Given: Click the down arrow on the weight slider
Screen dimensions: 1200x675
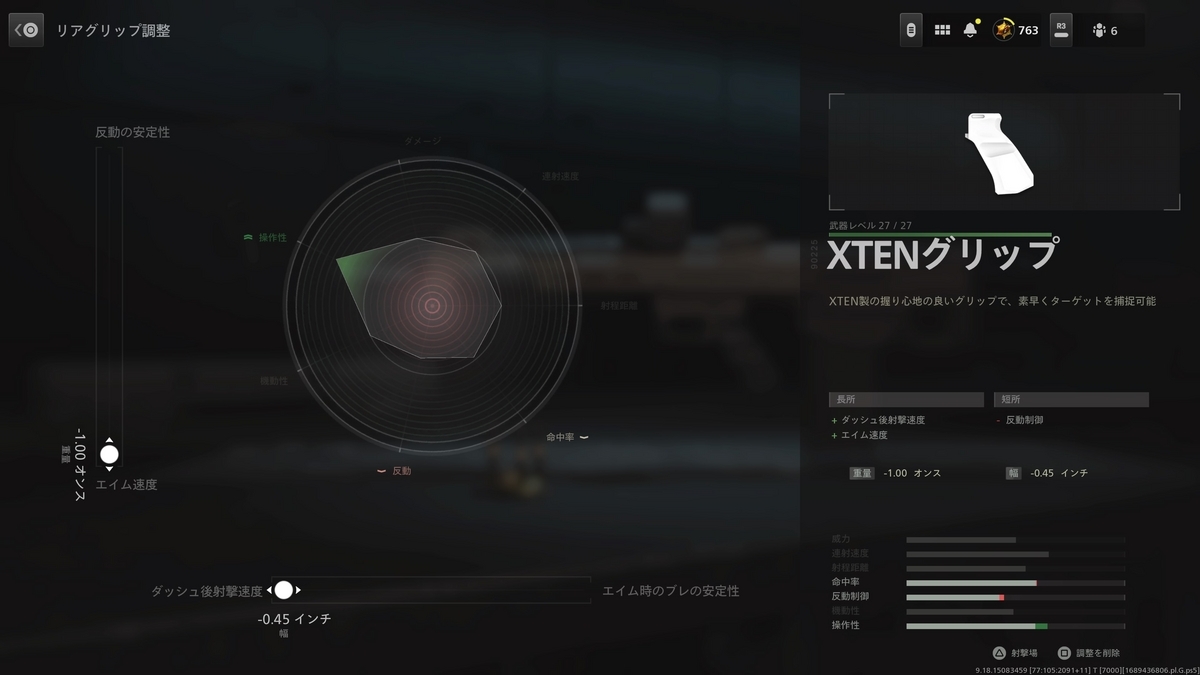Looking at the screenshot, I should coord(109,468).
